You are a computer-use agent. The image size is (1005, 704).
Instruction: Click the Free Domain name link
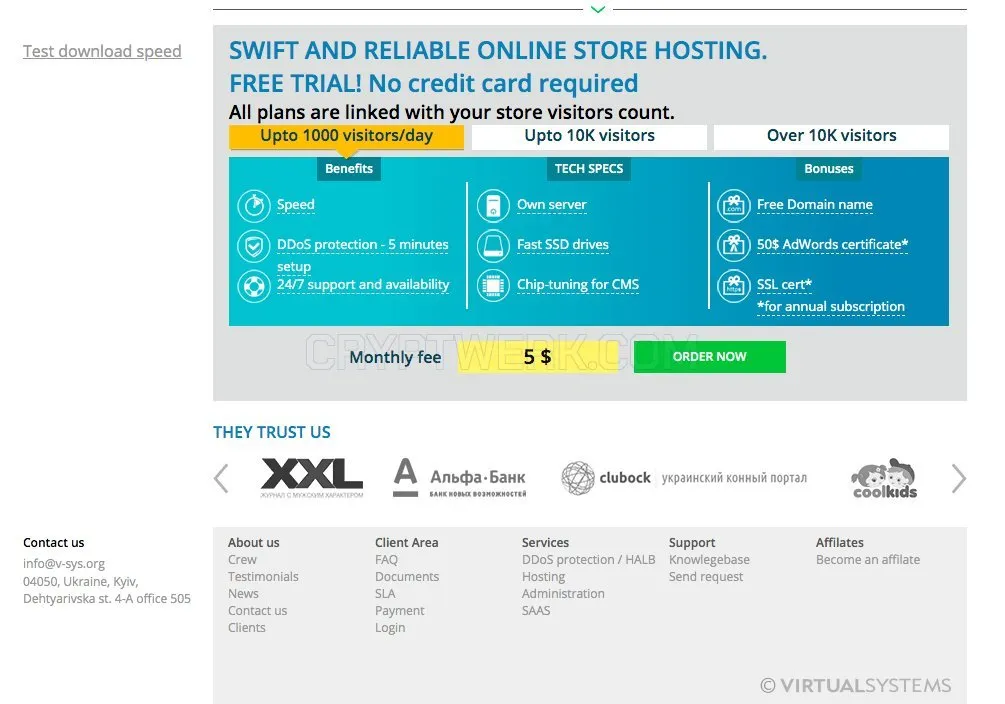[815, 205]
